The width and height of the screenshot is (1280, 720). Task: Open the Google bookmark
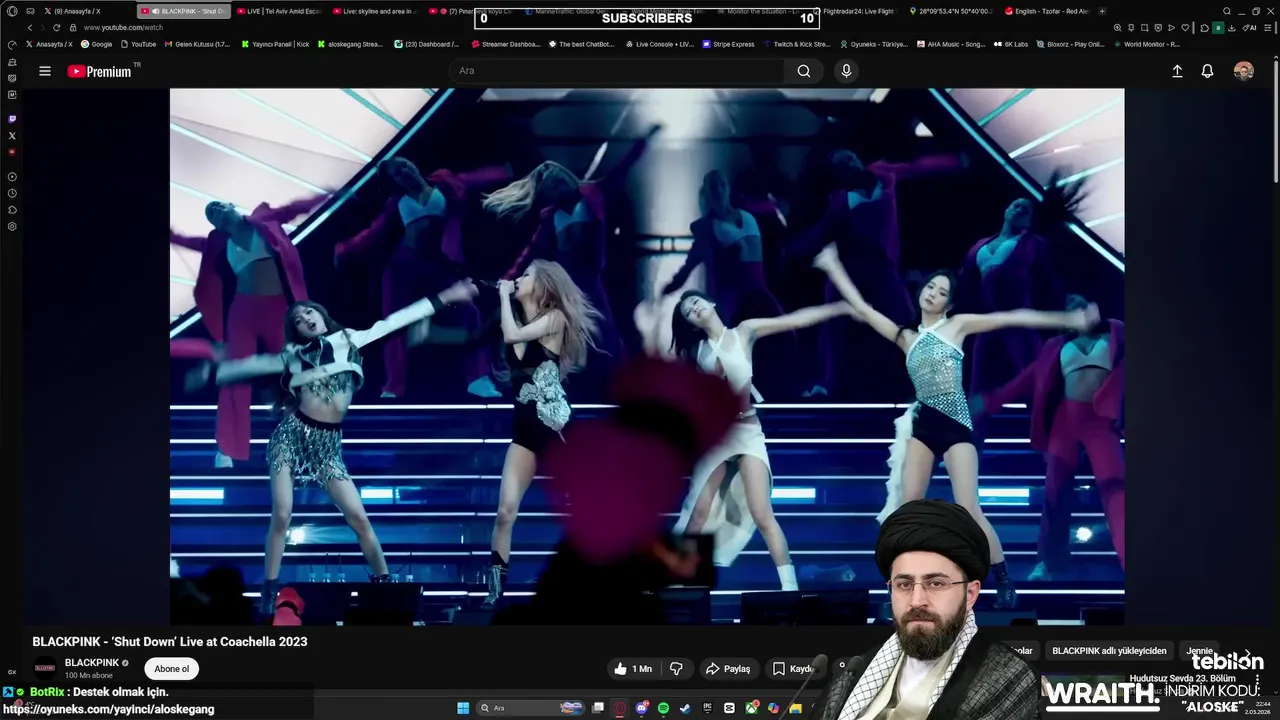point(97,44)
